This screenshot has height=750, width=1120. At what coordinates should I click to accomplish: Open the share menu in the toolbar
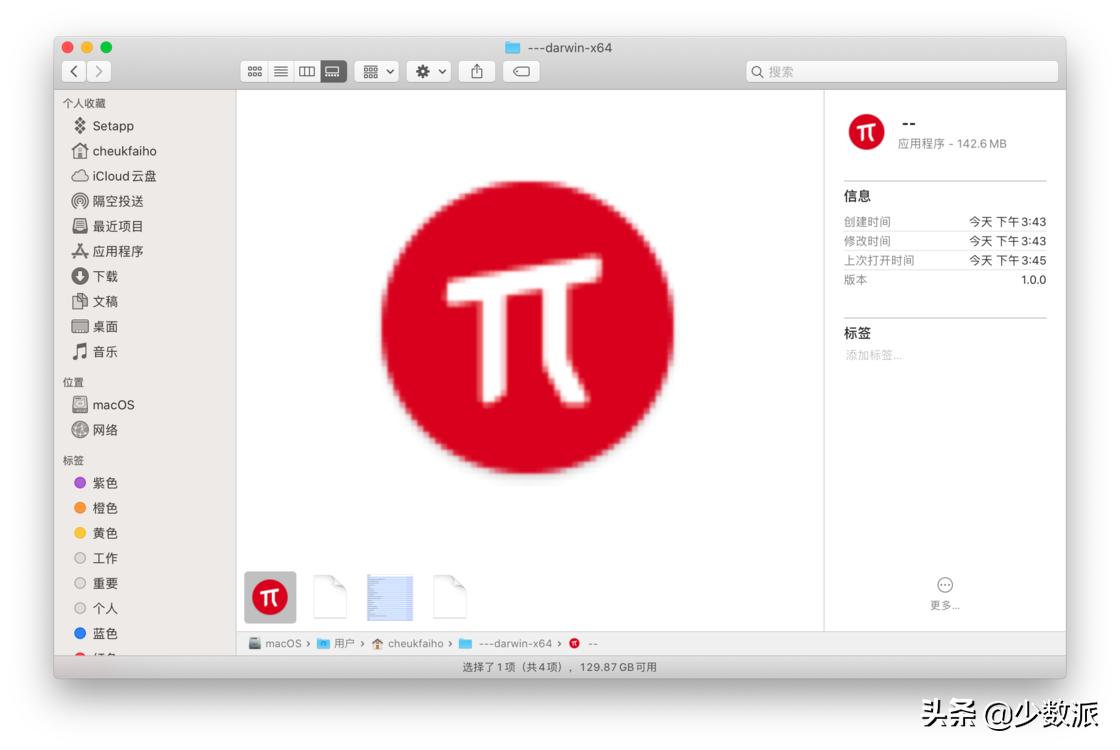coord(477,71)
